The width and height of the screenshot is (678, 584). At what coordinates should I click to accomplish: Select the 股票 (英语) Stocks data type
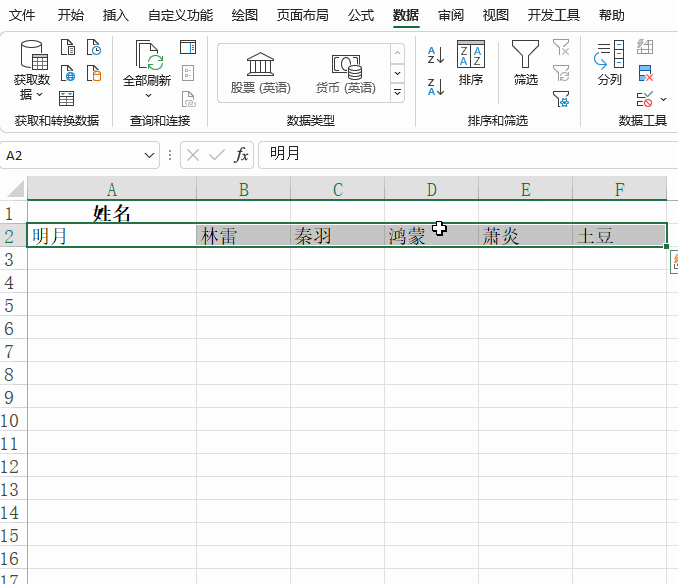(260, 73)
